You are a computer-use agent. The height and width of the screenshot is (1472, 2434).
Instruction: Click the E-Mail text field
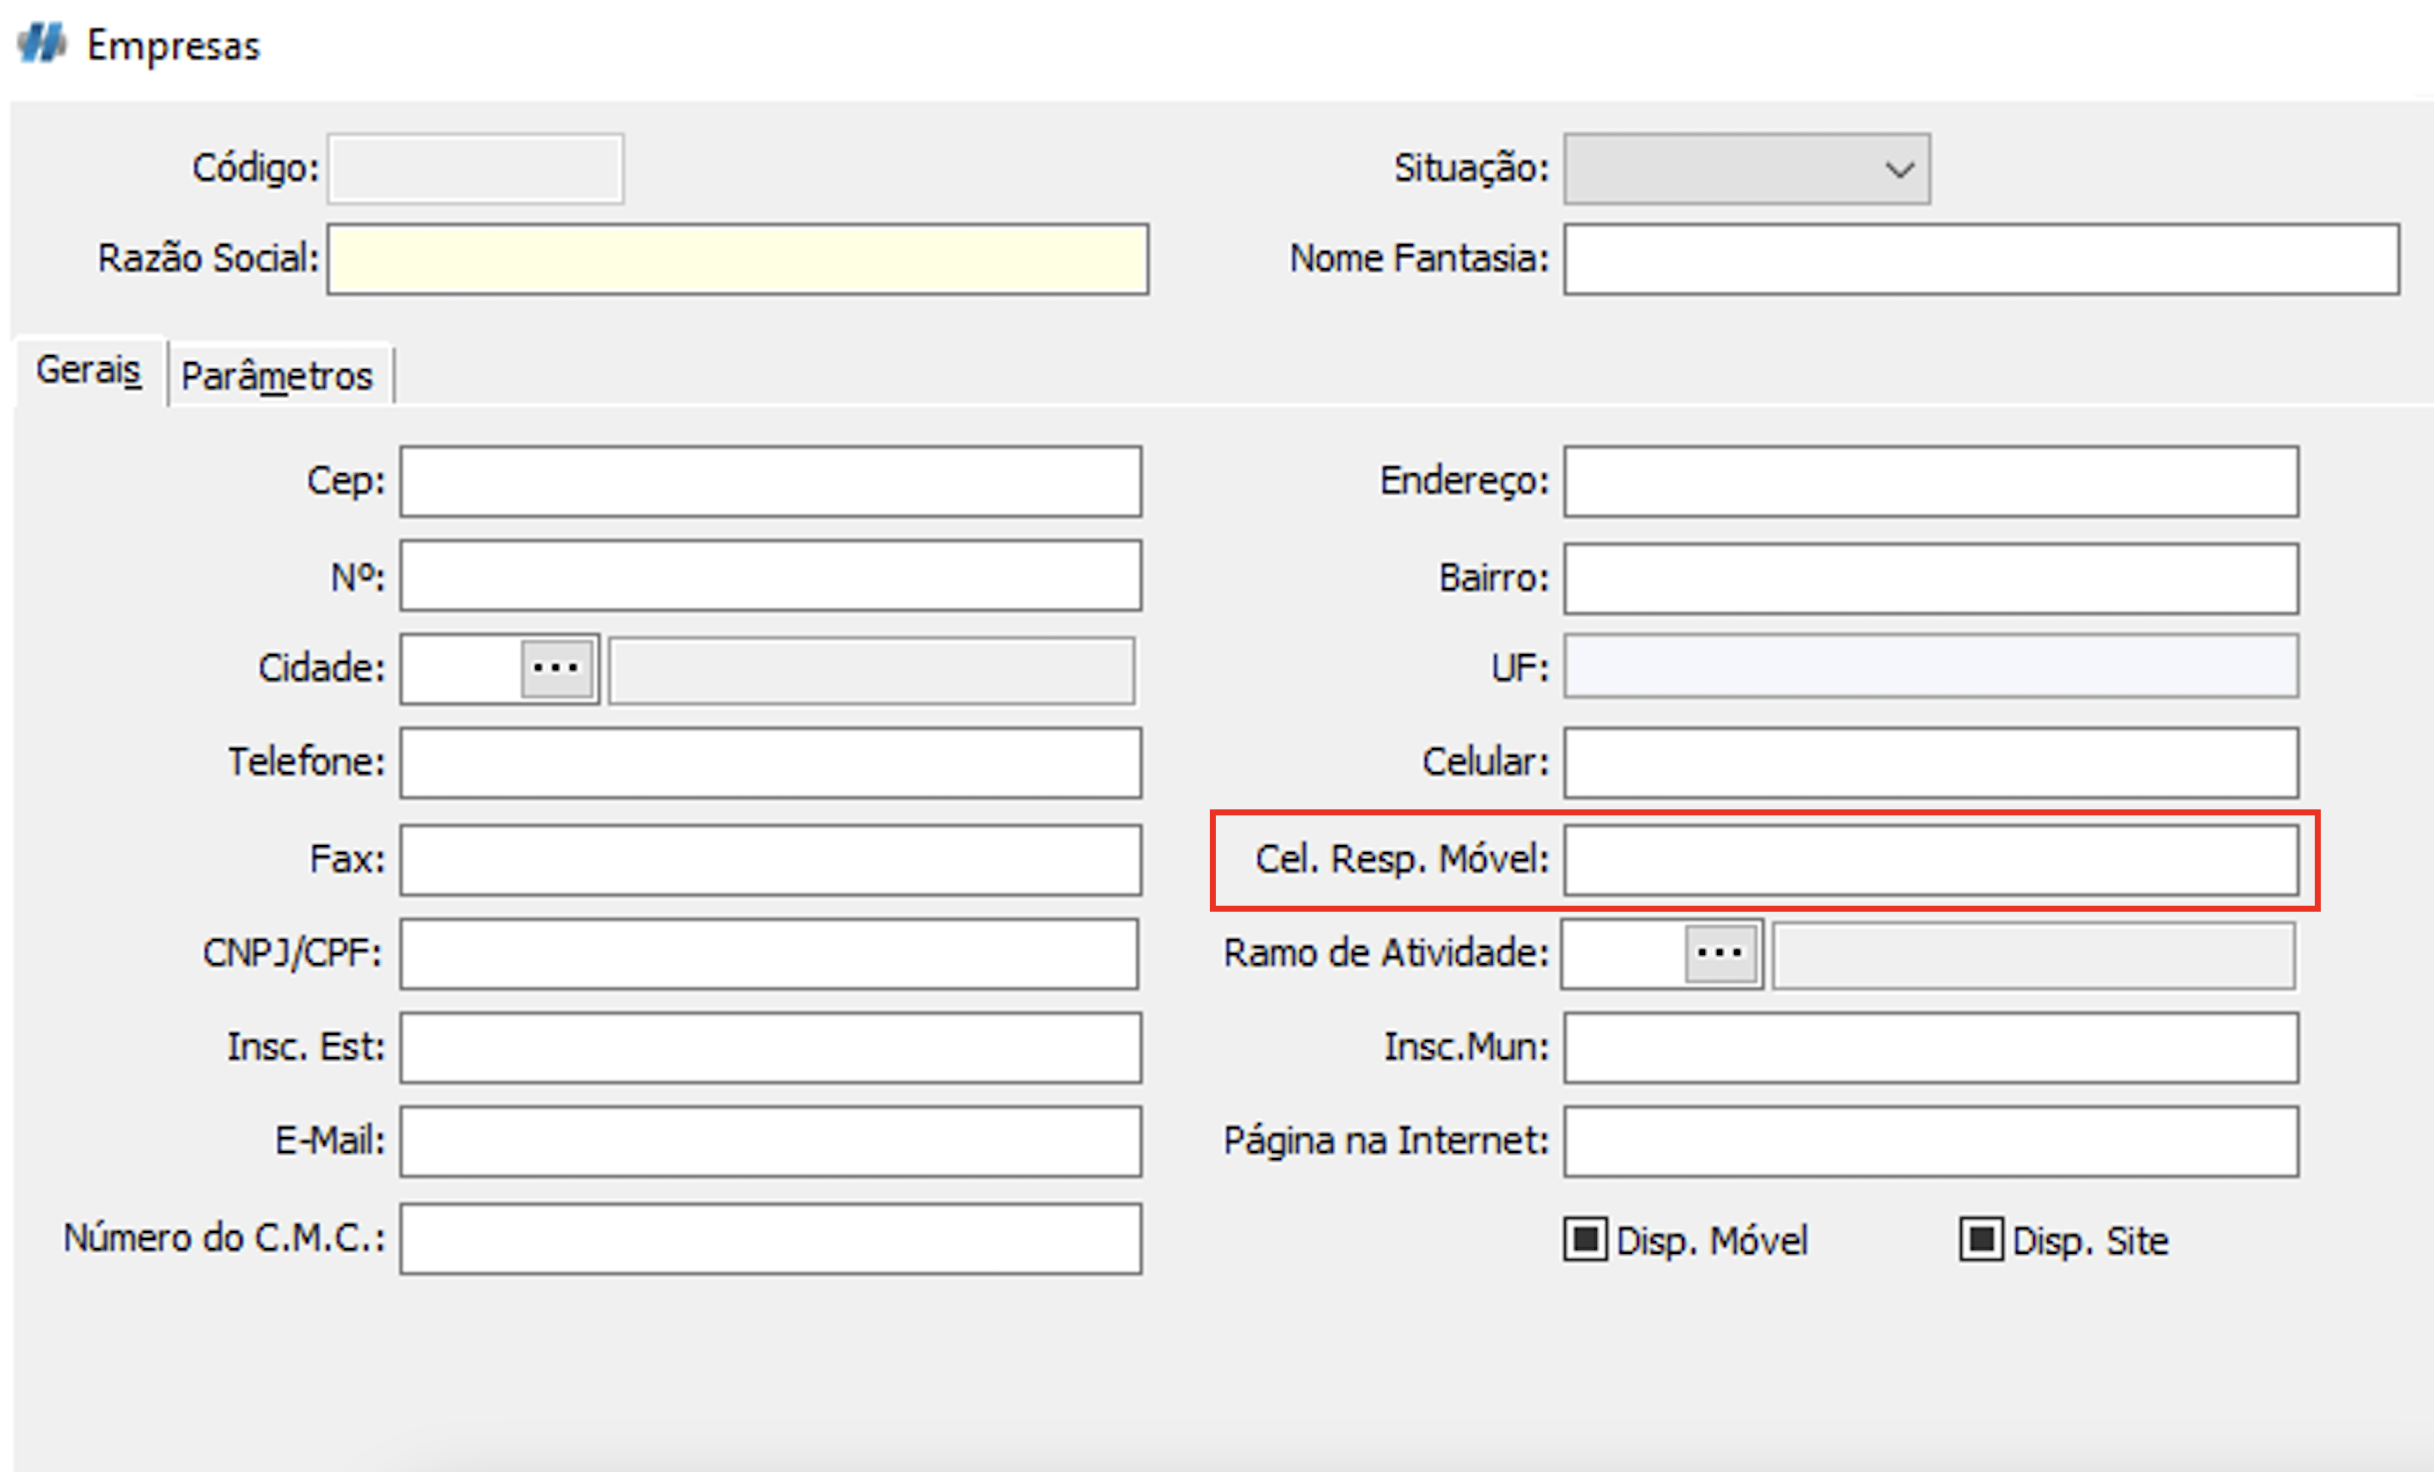click(770, 1141)
